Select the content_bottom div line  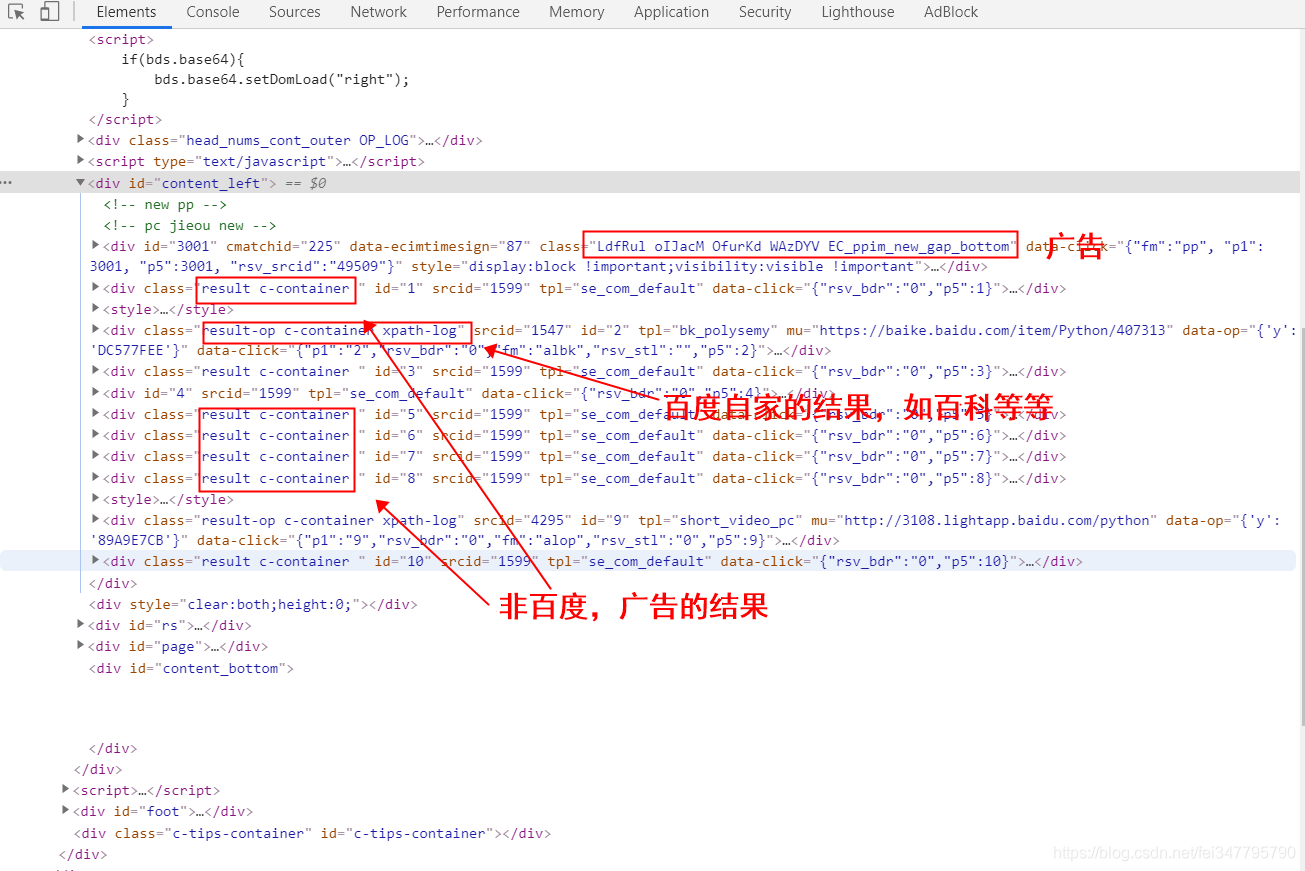[x=191, y=668]
